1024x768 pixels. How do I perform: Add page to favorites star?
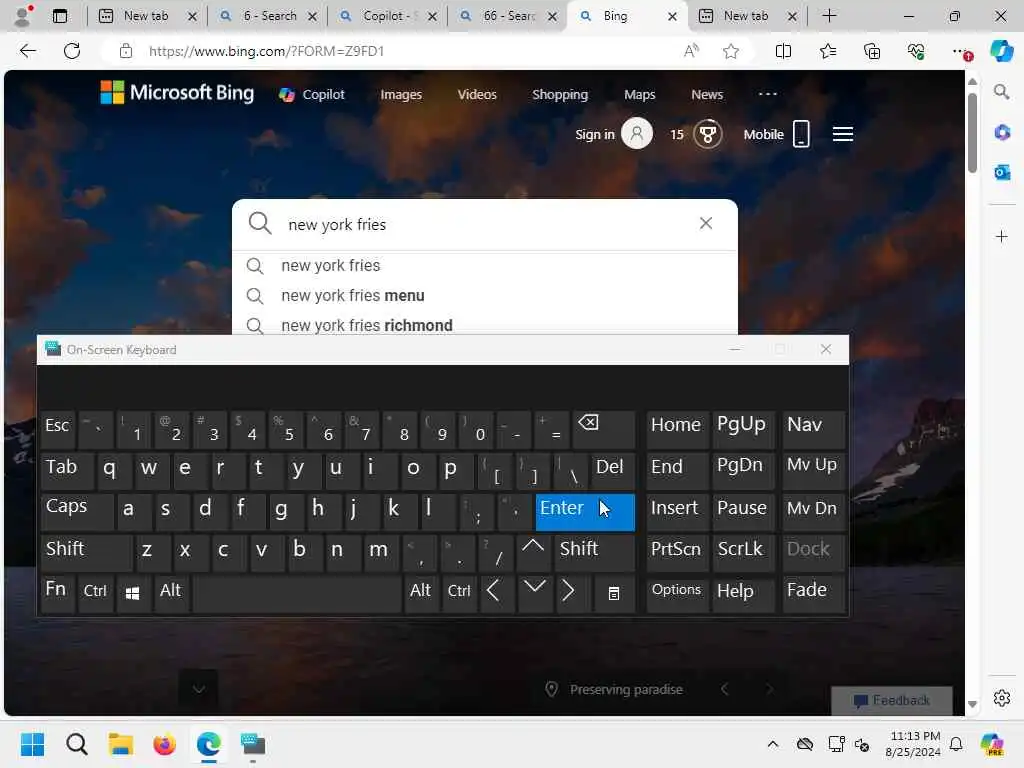[731, 51]
